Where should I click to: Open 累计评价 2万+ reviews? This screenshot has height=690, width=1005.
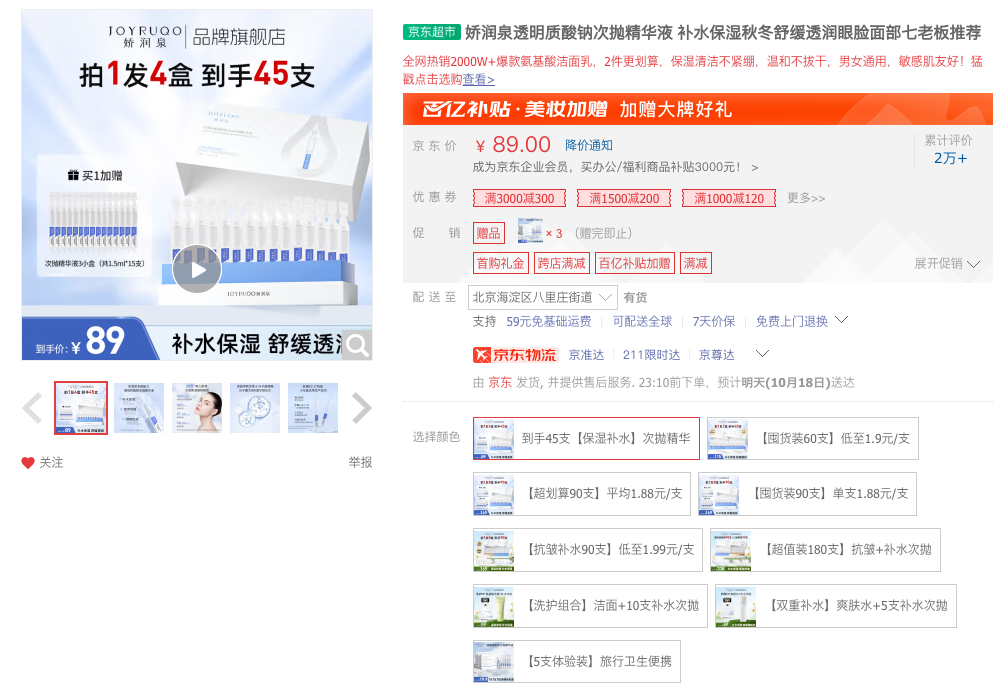(949, 150)
